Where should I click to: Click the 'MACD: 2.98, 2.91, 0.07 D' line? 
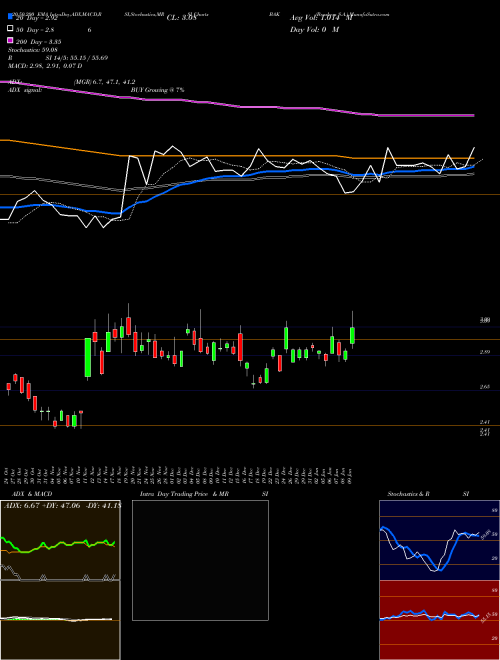[x=45, y=66]
